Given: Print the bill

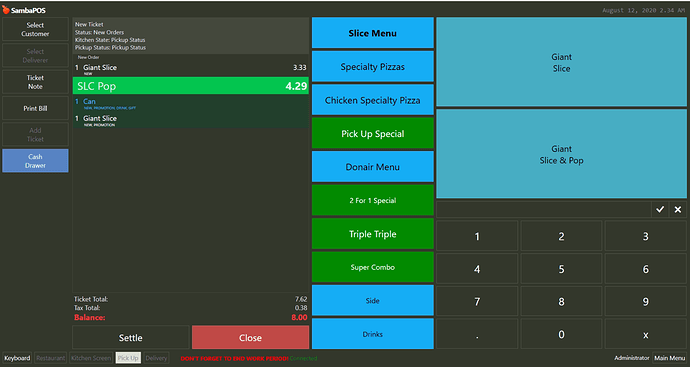Looking at the screenshot, I should [x=35, y=108].
